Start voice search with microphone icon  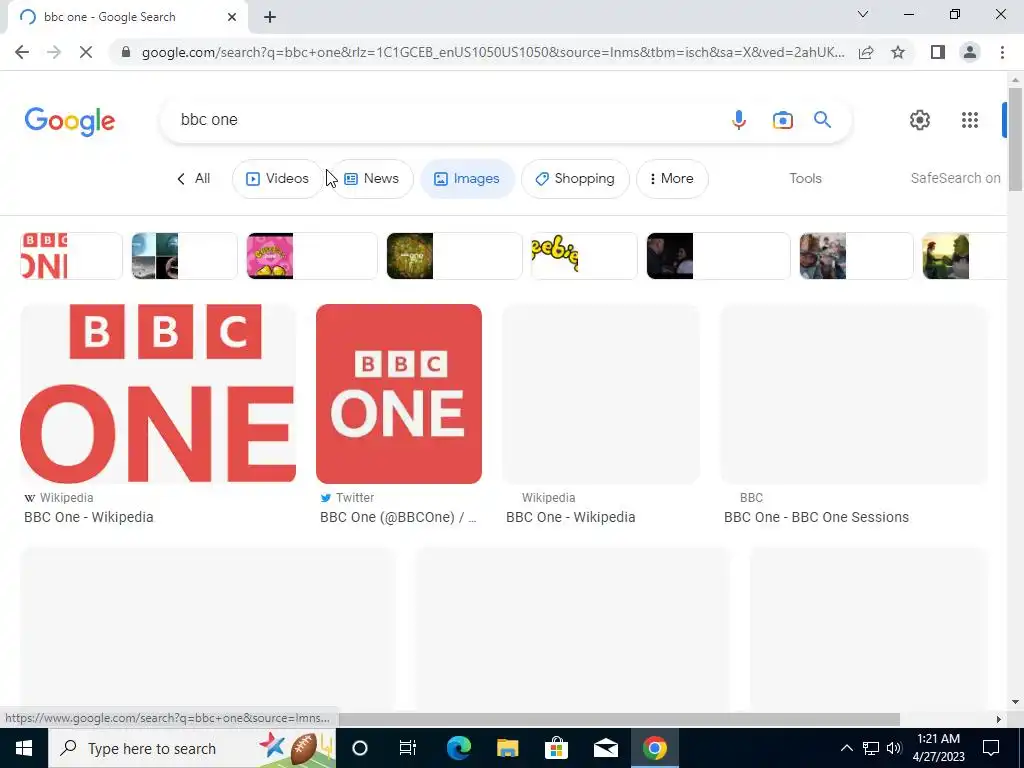click(739, 120)
